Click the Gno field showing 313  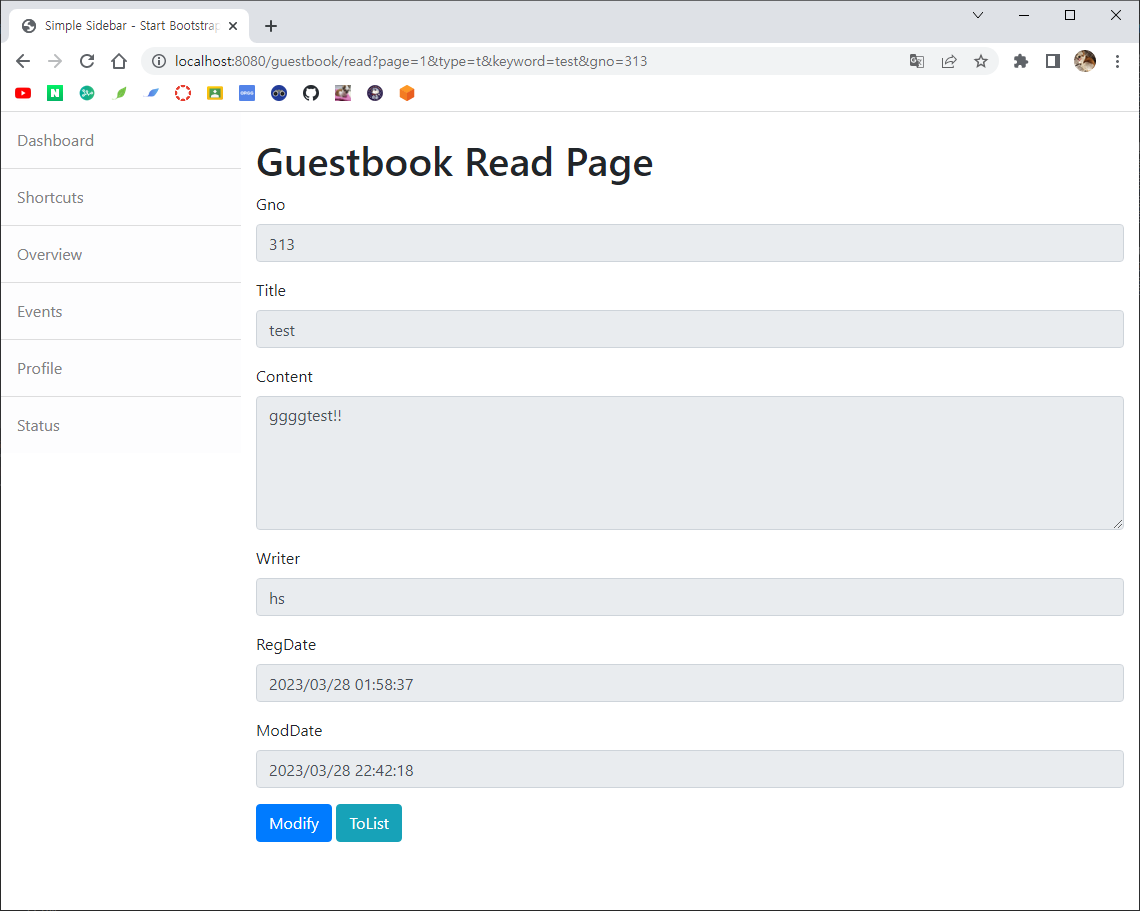click(x=689, y=244)
